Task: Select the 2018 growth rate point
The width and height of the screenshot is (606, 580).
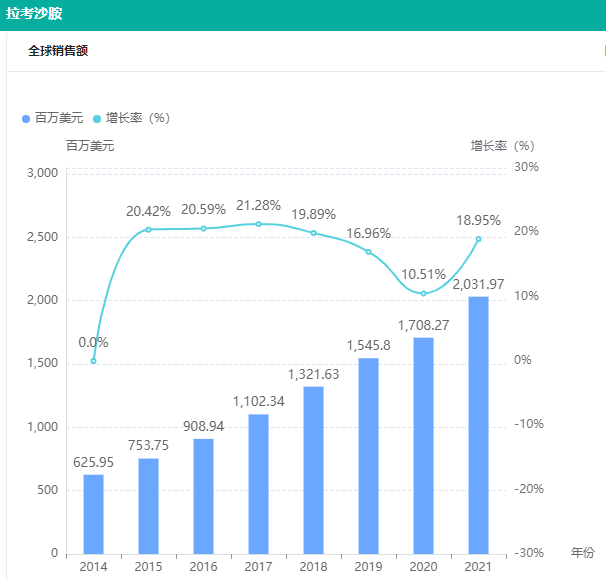Action: click(313, 233)
